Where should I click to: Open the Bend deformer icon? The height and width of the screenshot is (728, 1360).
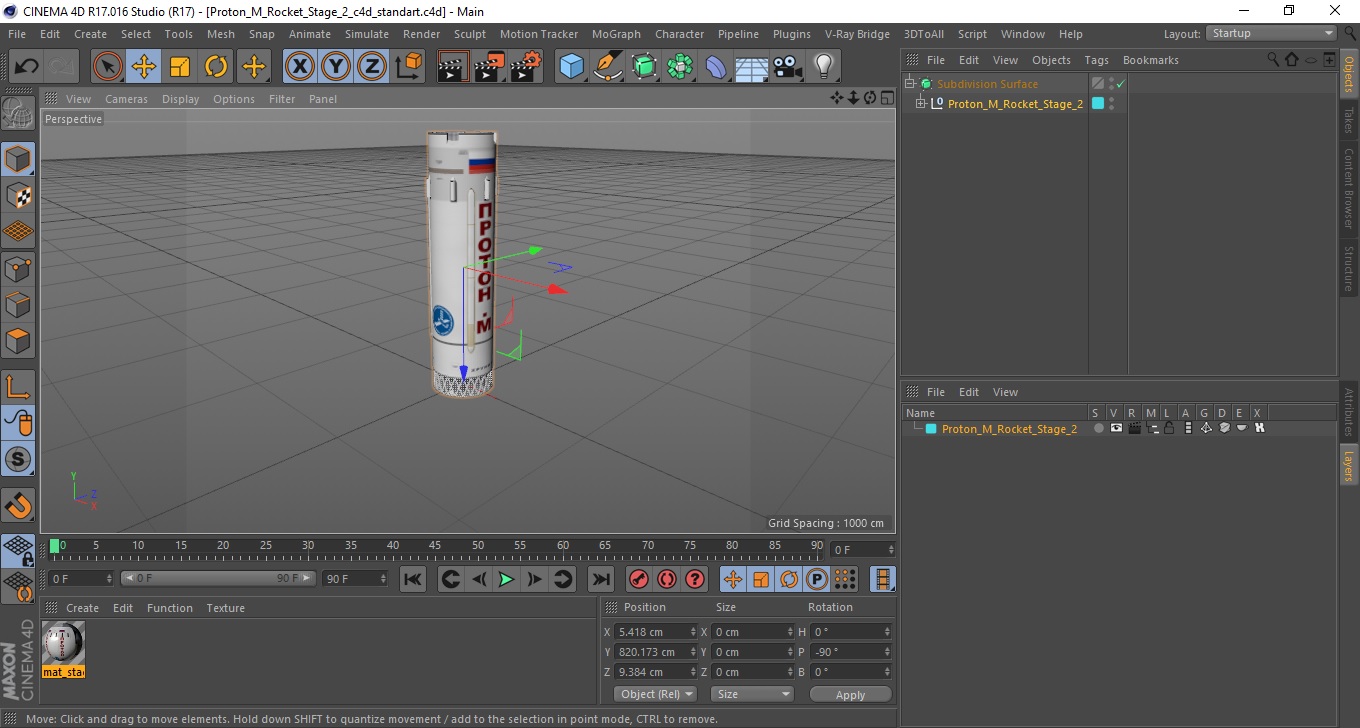point(717,67)
